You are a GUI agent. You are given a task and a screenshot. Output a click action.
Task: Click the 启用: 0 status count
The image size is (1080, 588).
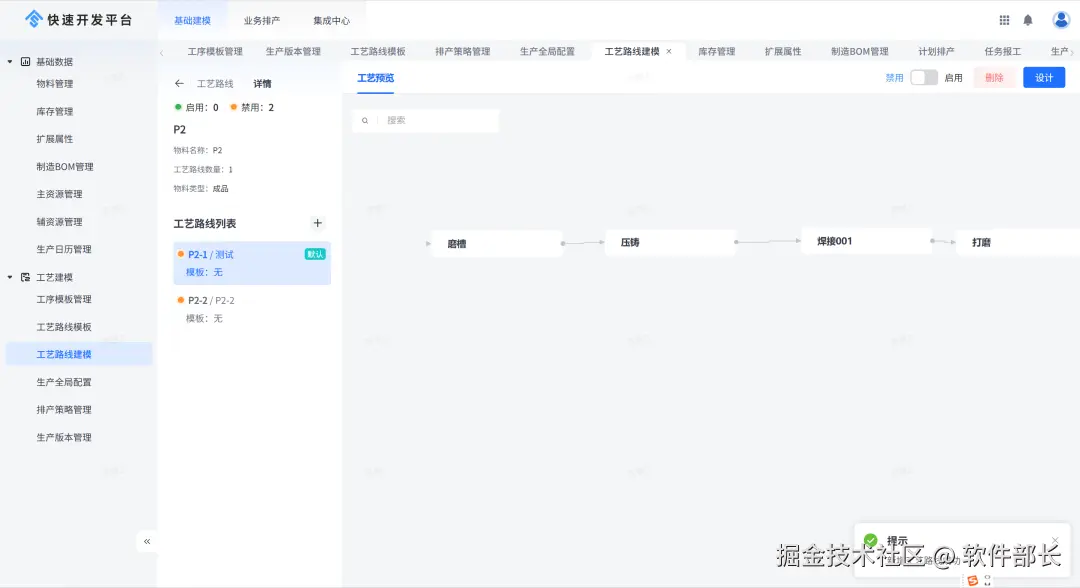click(x=196, y=107)
